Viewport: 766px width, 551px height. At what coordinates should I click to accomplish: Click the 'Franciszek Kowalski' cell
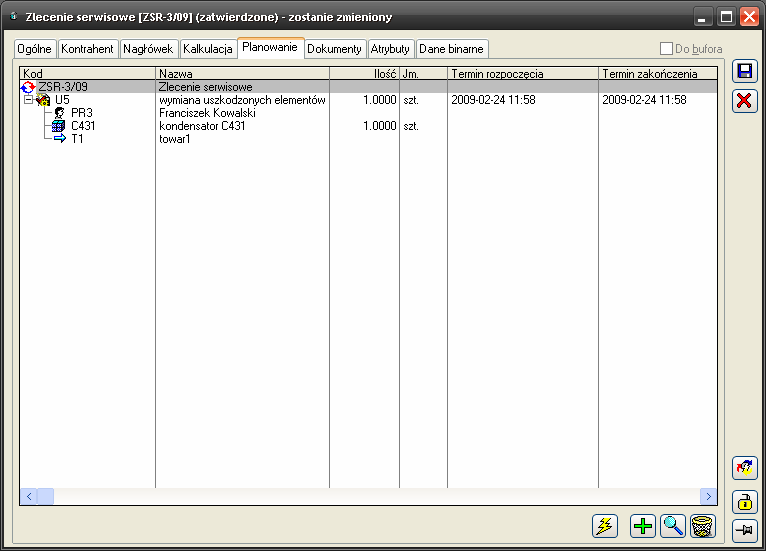207,113
